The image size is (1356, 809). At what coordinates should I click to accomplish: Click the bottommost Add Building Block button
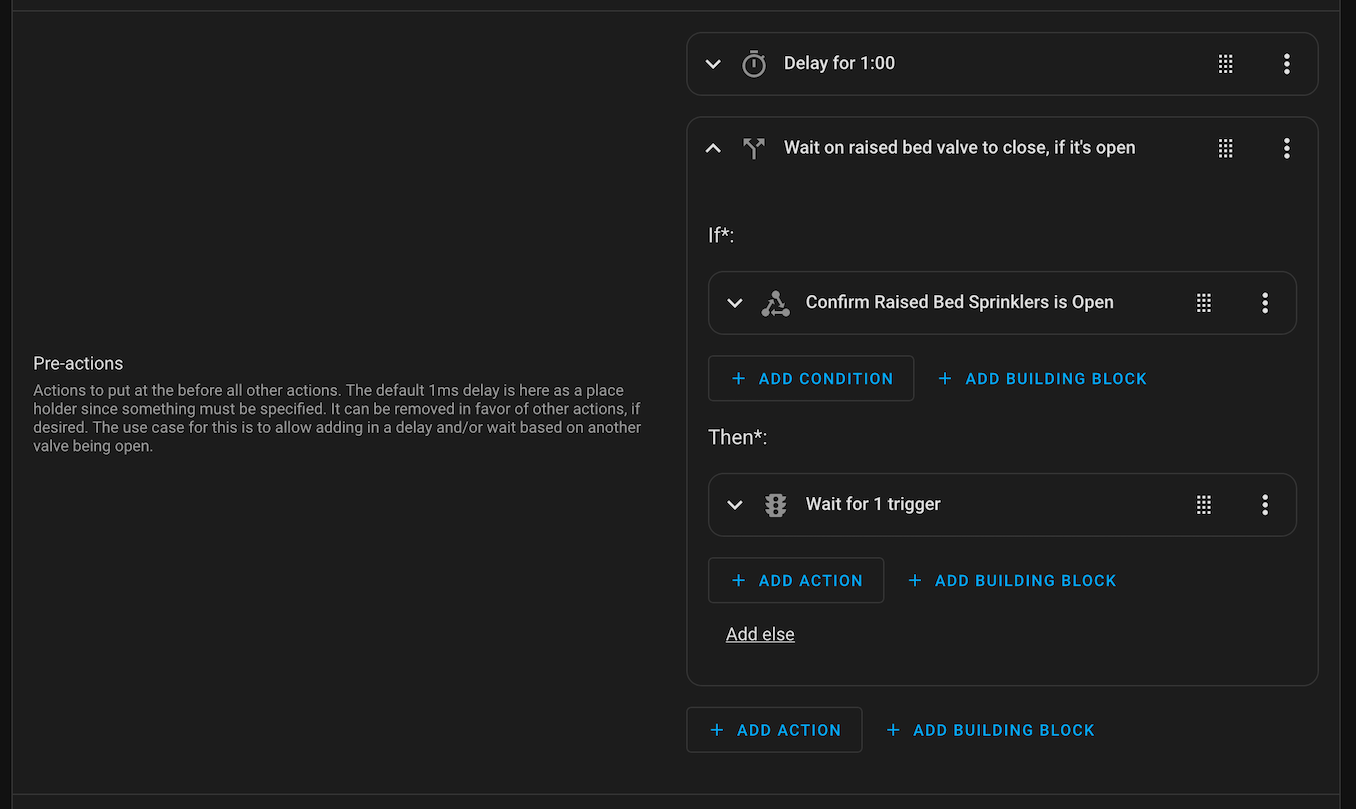pos(990,731)
